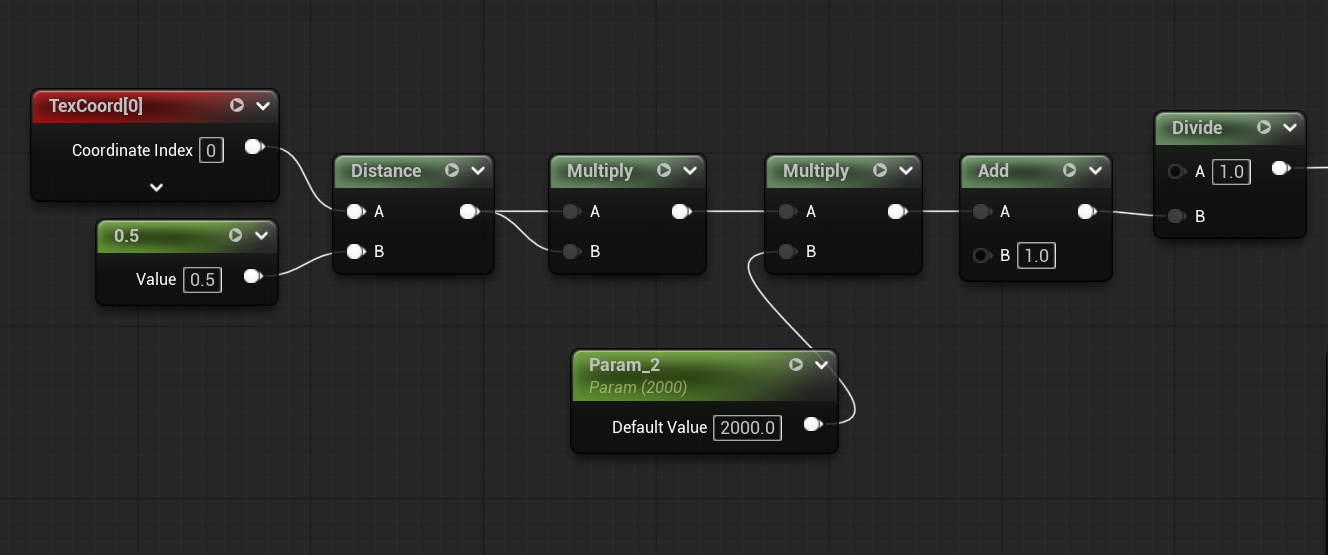The image size is (1328, 555).
Task: Click the preview play icon on Add node
Action: pyautogui.click(x=1069, y=171)
